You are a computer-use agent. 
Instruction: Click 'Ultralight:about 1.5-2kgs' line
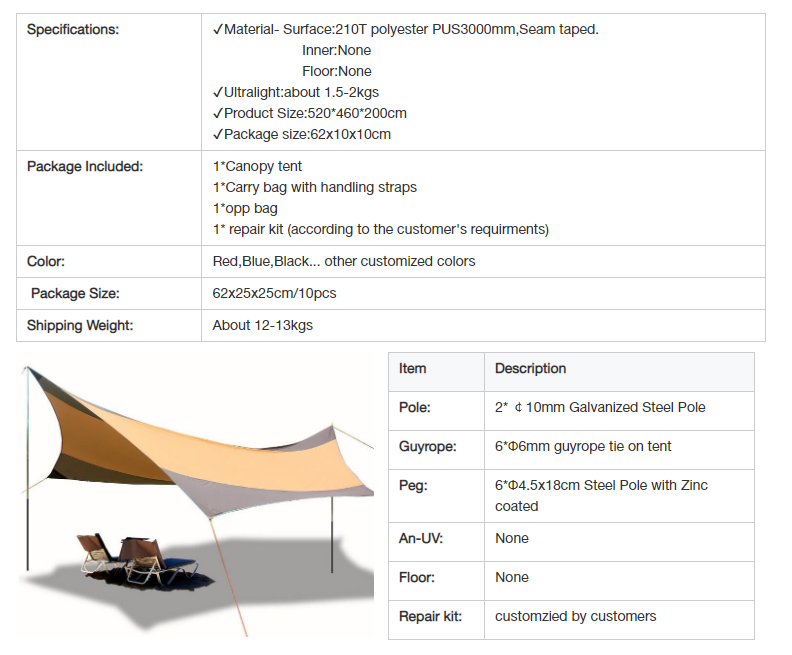pos(295,92)
